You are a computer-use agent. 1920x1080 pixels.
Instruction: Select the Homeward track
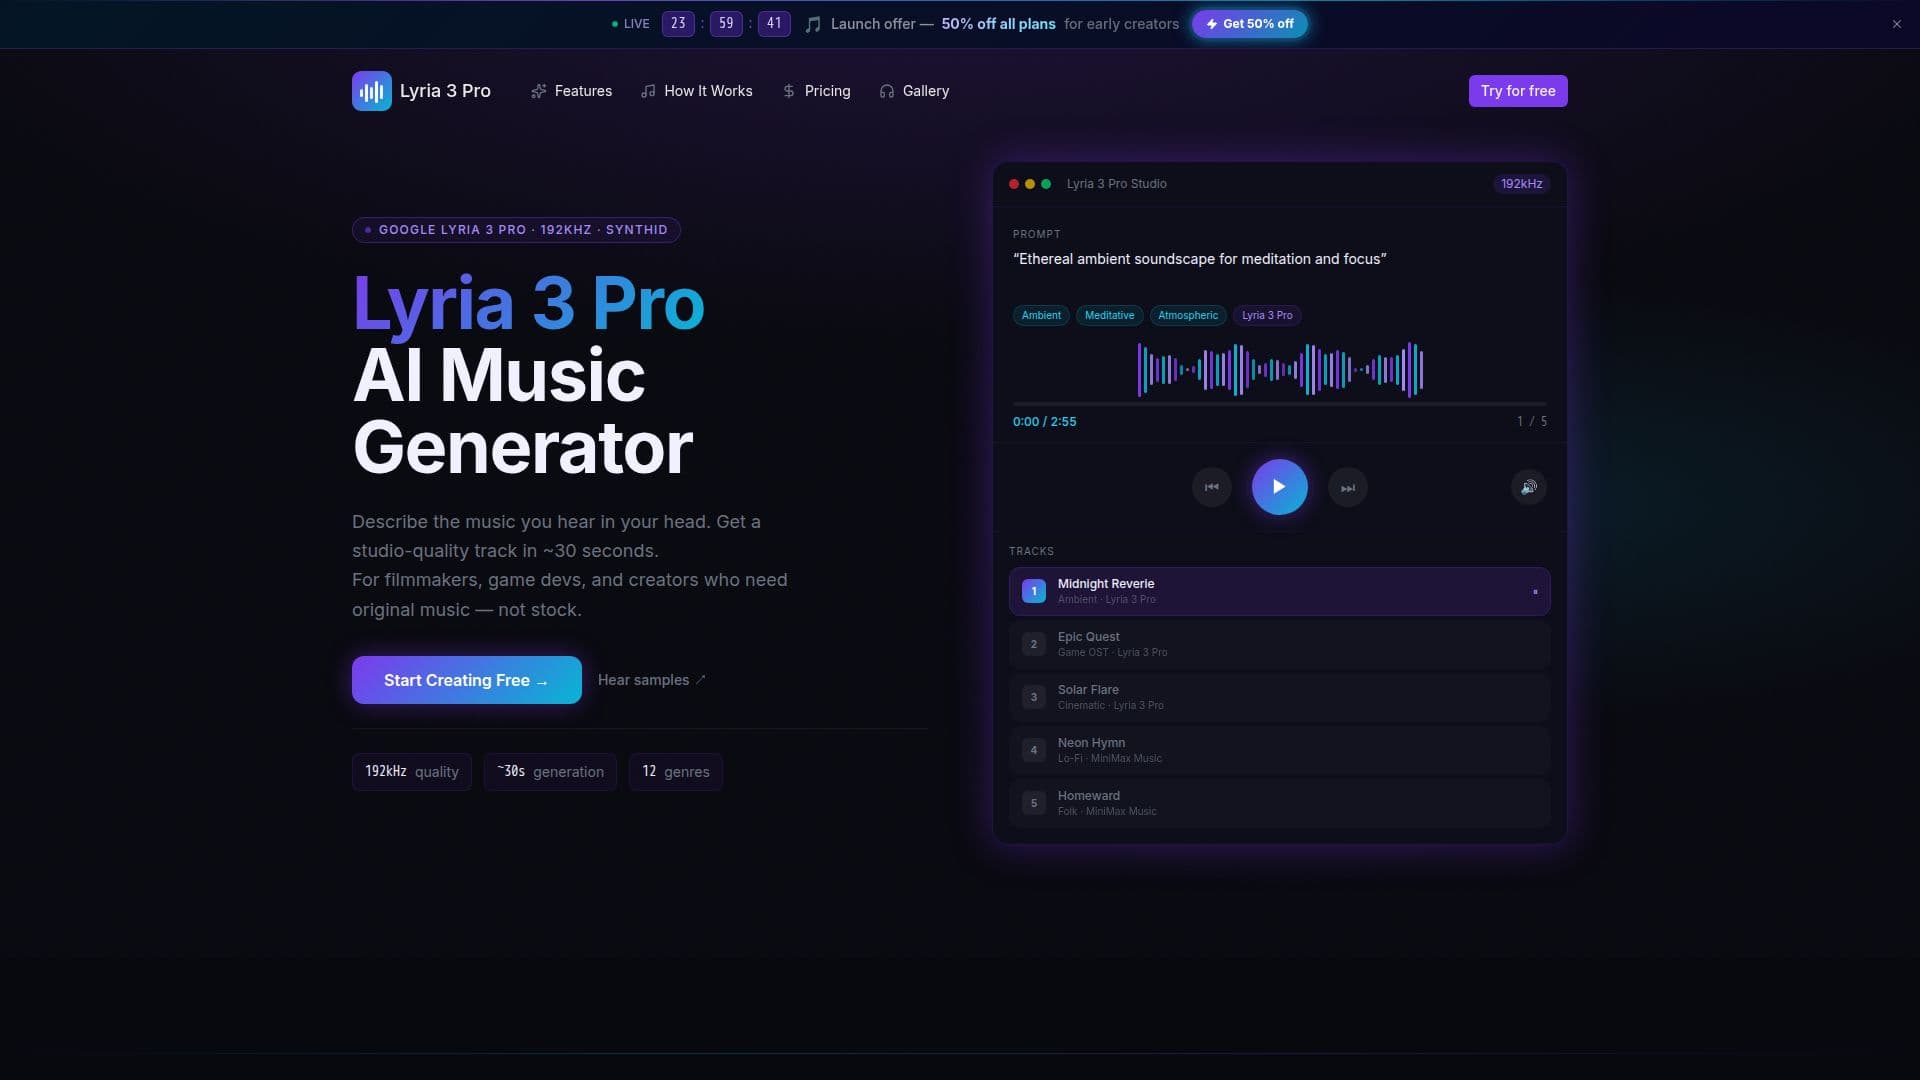[x=1279, y=803]
